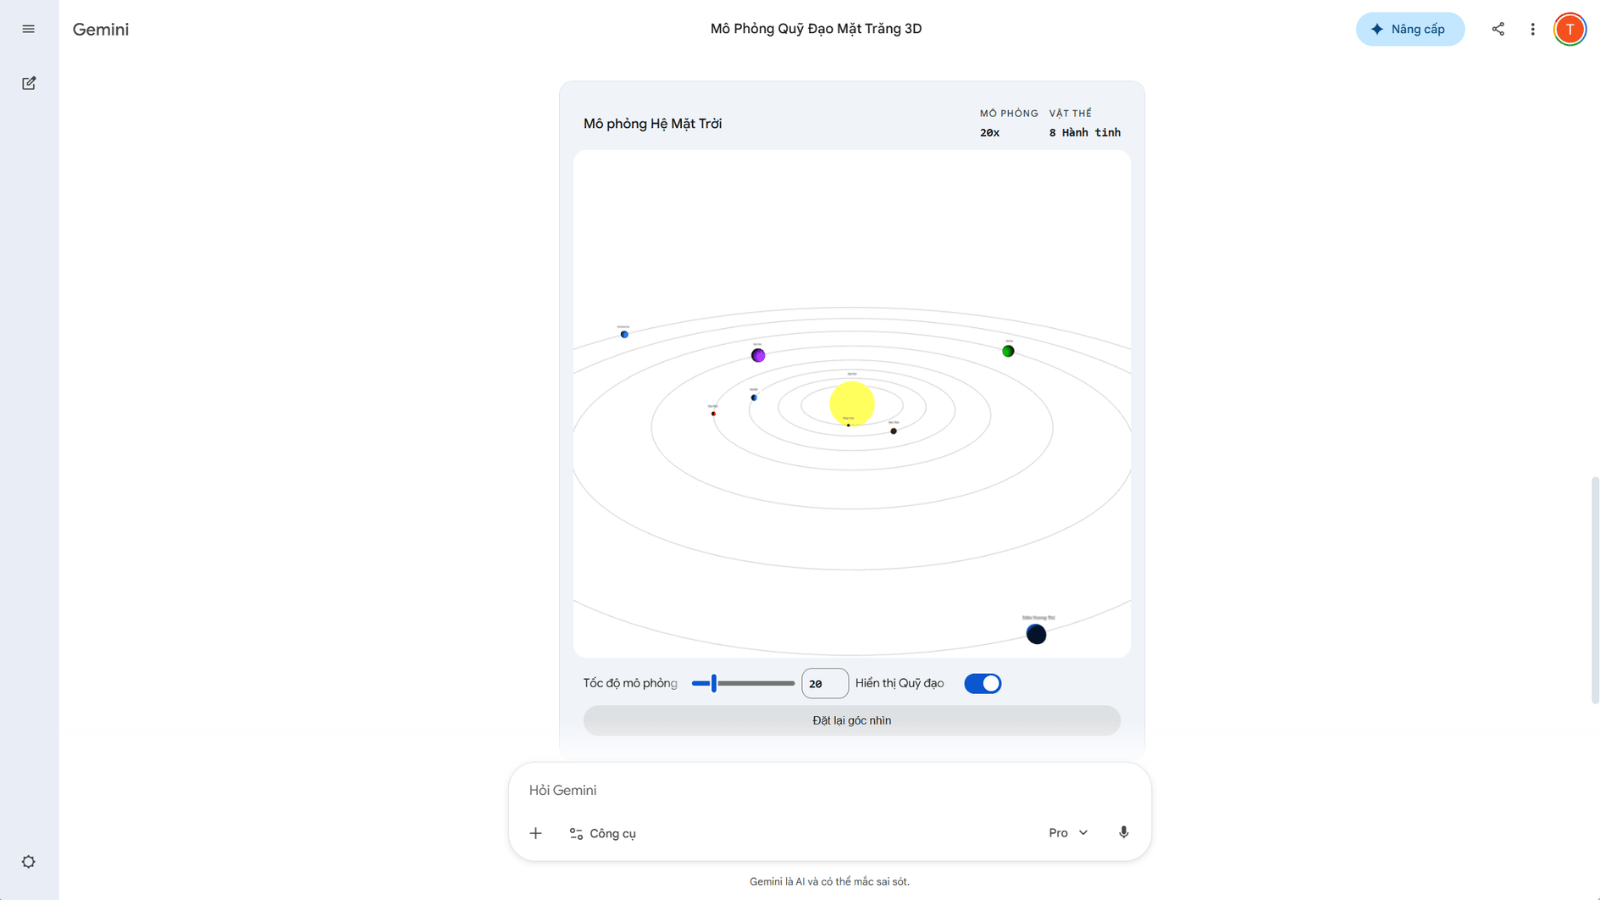Expand the Pro model selector dropdown
Viewport: 1600px width, 900px height.
[1068, 833]
